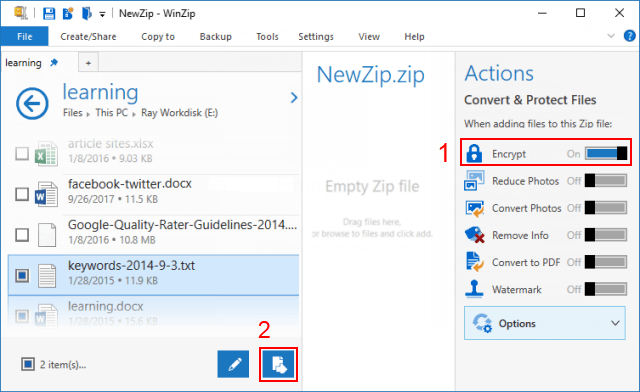This screenshot has width=640, height=392.
Task: Go back with the circled arrow button
Action: (x=32, y=103)
